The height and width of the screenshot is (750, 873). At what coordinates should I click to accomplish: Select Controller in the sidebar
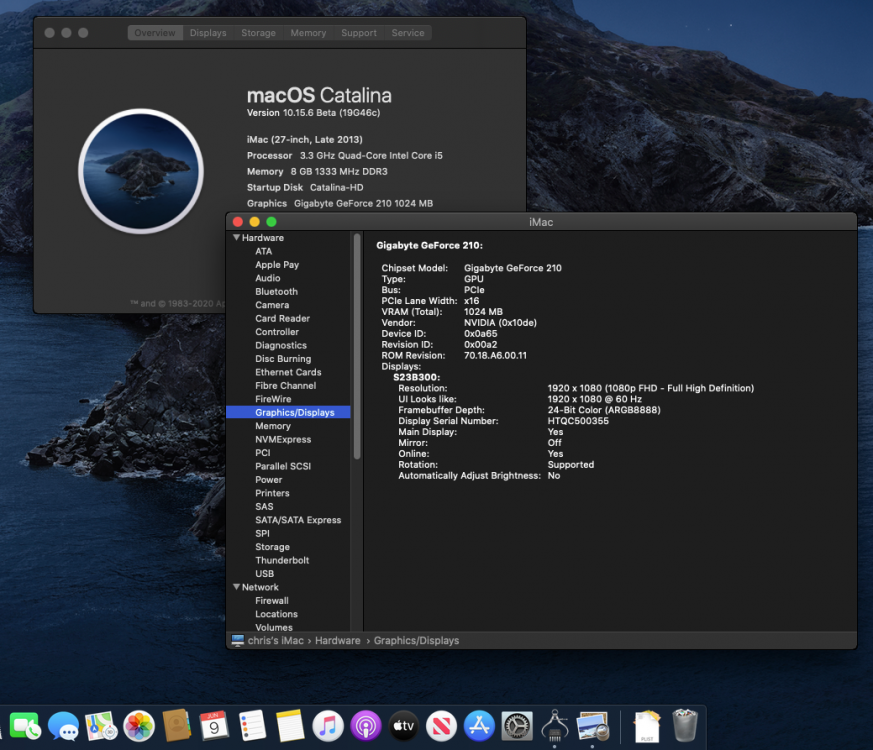point(277,331)
